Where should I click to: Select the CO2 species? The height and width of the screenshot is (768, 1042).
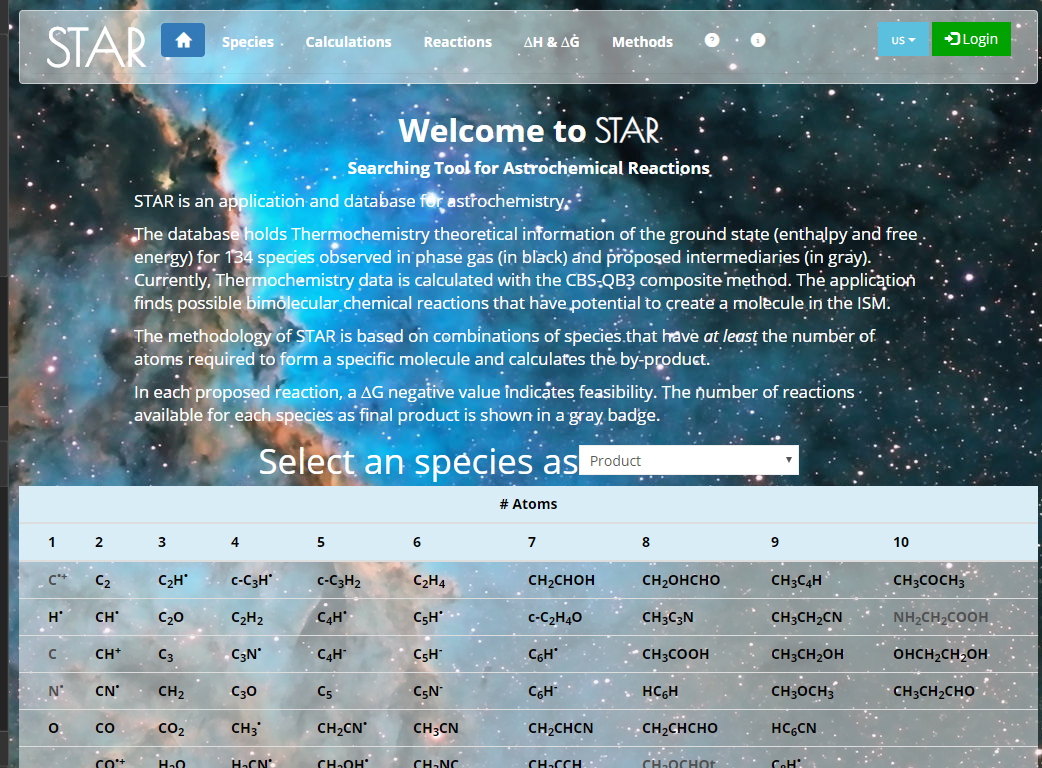(171, 729)
